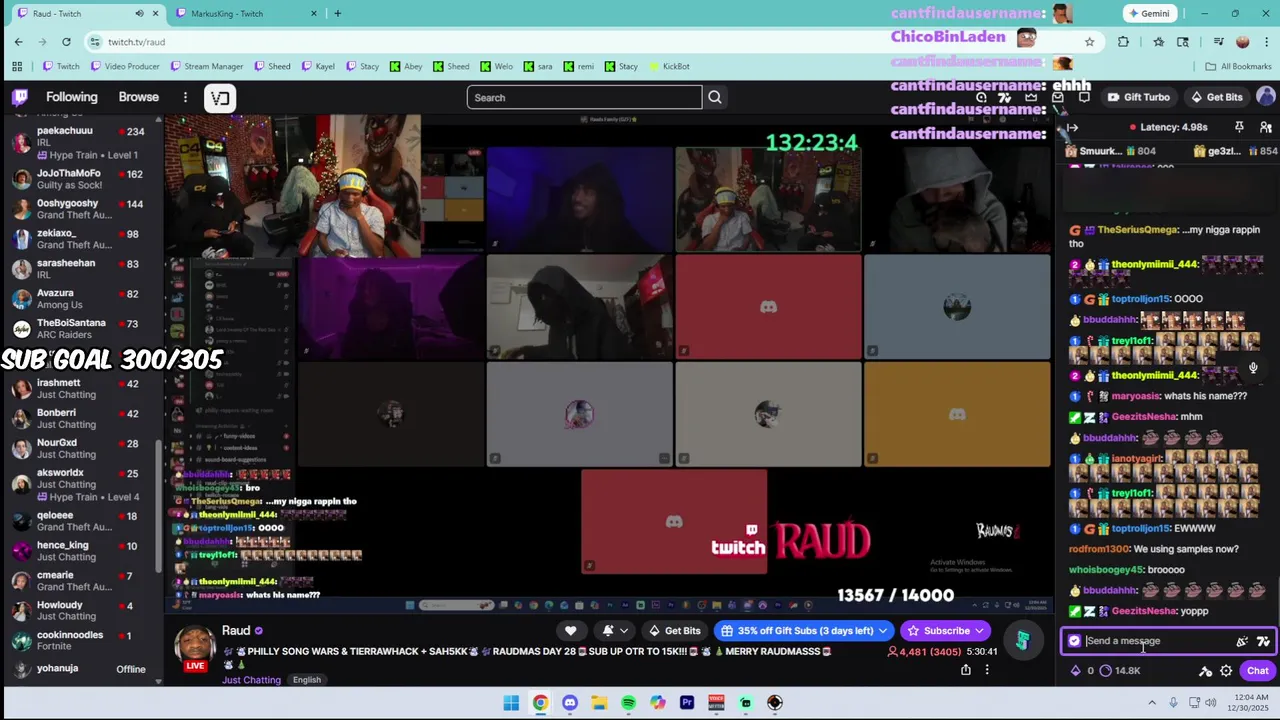The width and height of the screenshot is (1280, 720).
Task: Open cookinnoodles channel in sidebar
Action: 80,640
